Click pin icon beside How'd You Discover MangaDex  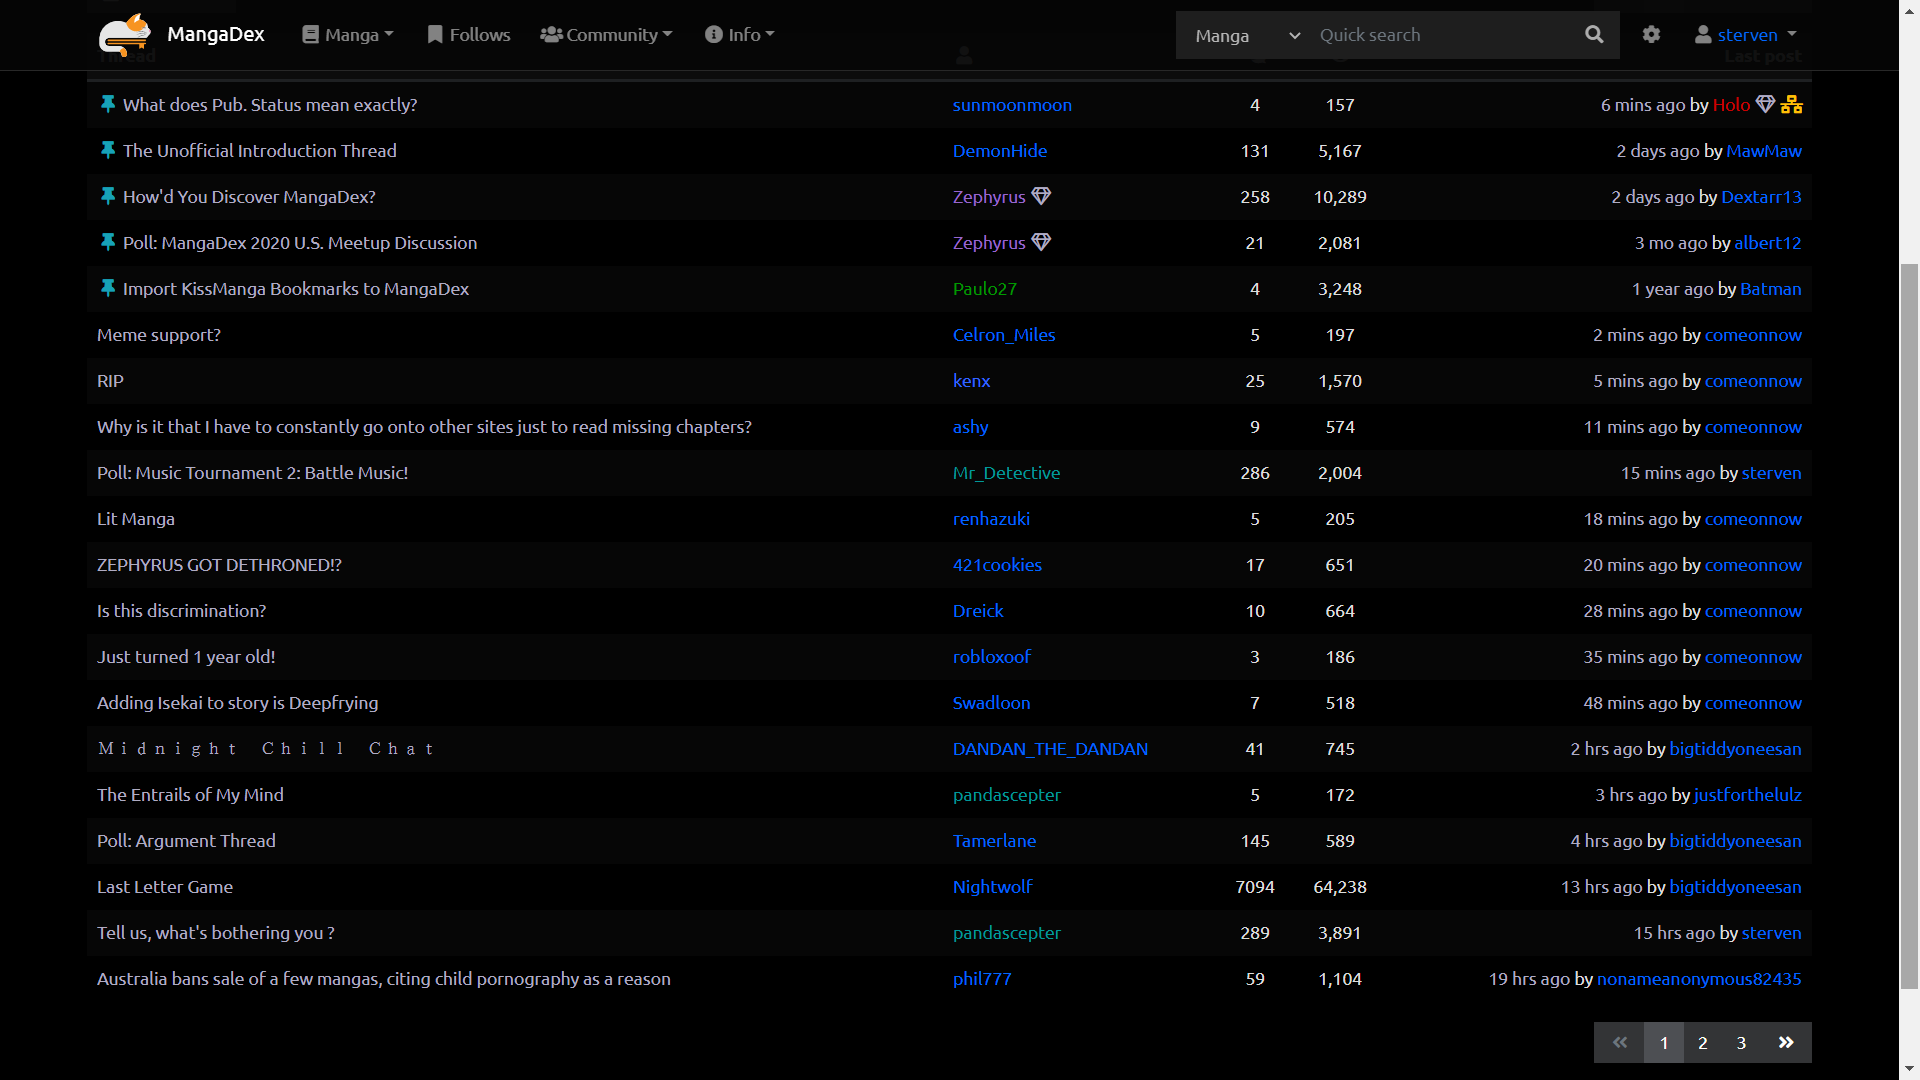click(x=108, y=196)
